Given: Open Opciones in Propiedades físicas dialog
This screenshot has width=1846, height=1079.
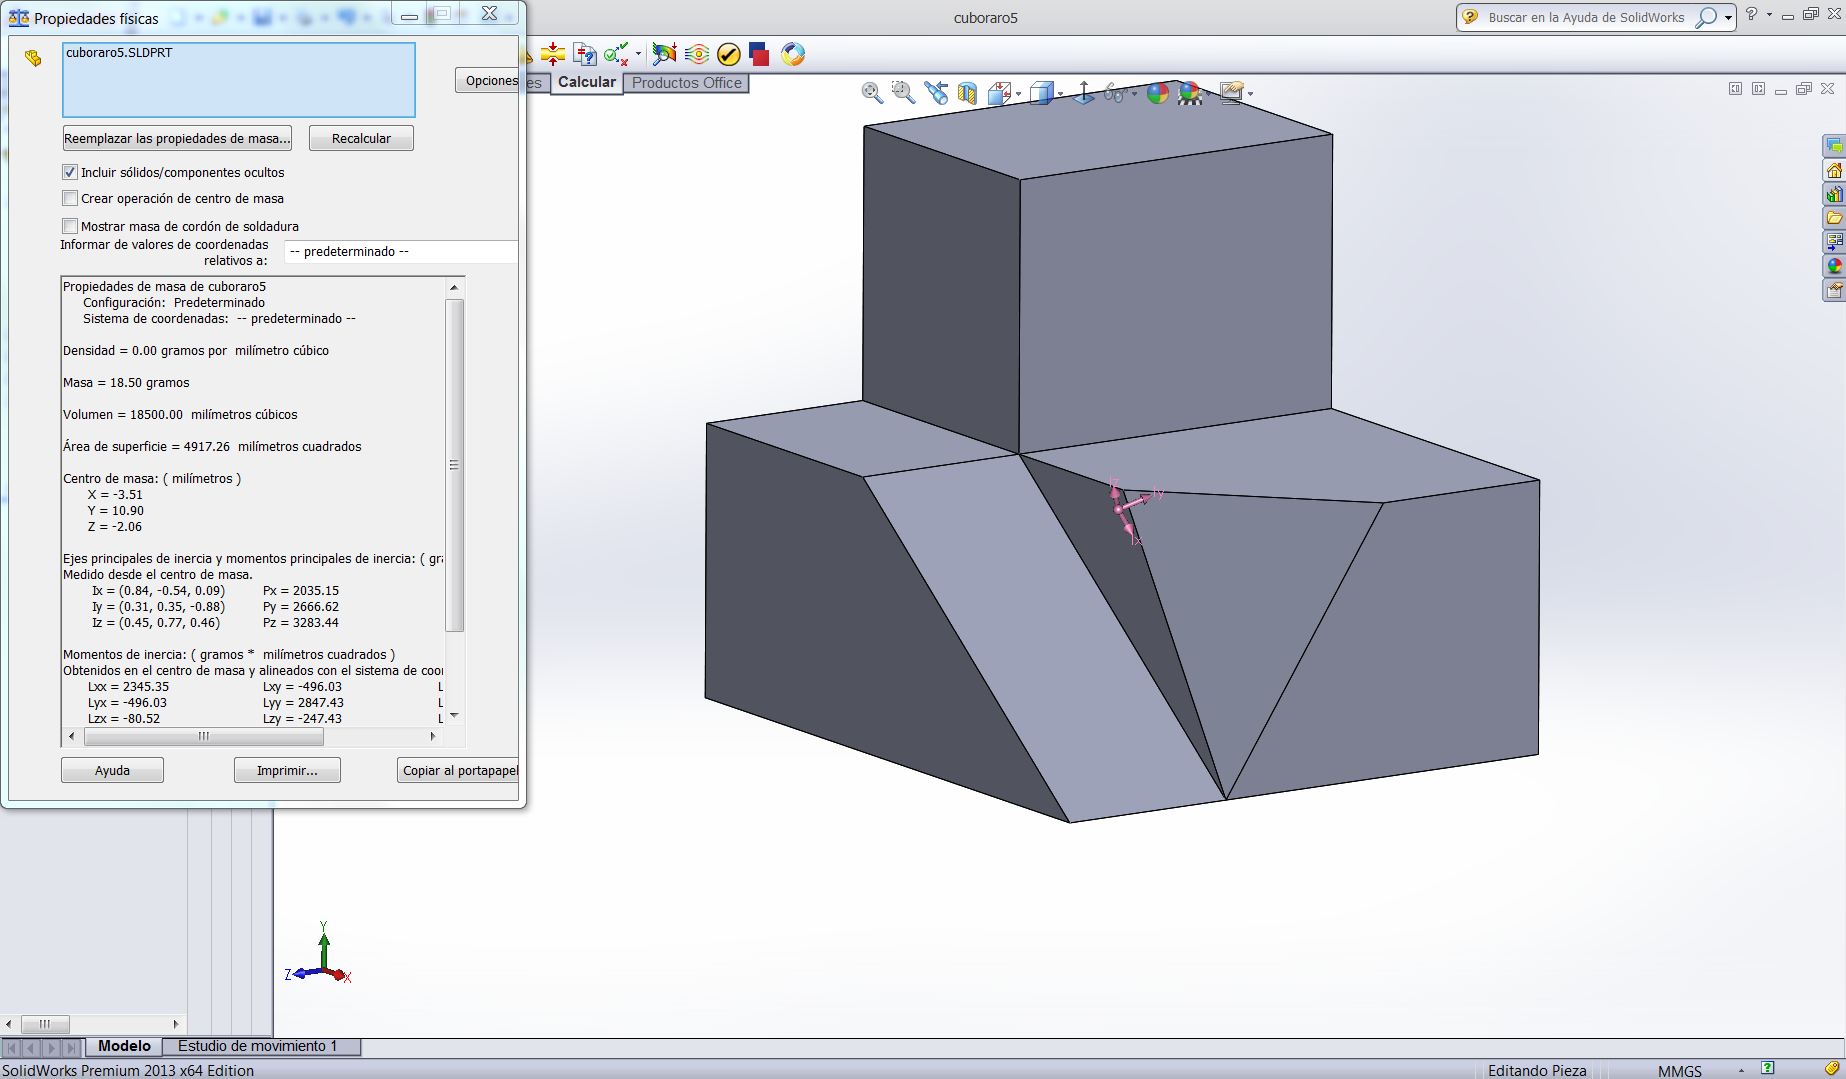Looking at the screenshot, I should point(489,81).
